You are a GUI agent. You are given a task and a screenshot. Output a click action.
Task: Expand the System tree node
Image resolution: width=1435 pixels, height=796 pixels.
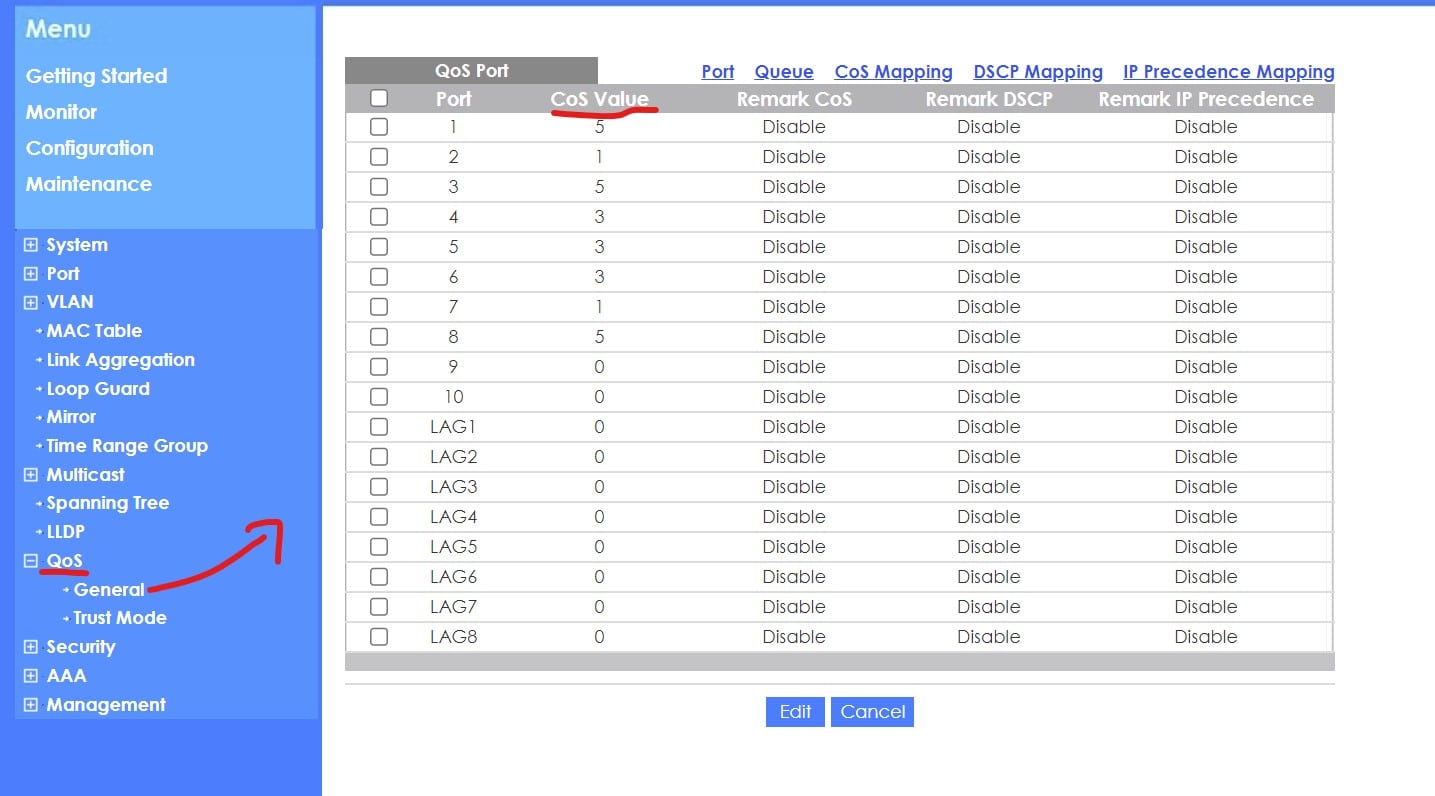point(31,245)
